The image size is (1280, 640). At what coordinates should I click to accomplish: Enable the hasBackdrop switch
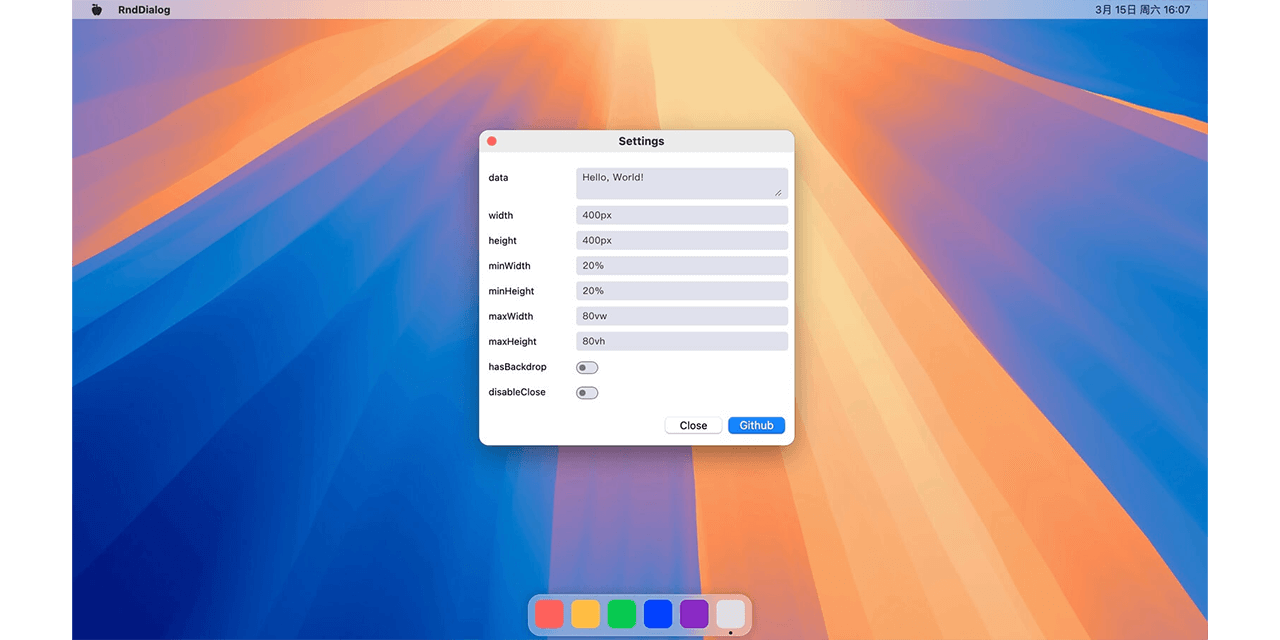587,368
